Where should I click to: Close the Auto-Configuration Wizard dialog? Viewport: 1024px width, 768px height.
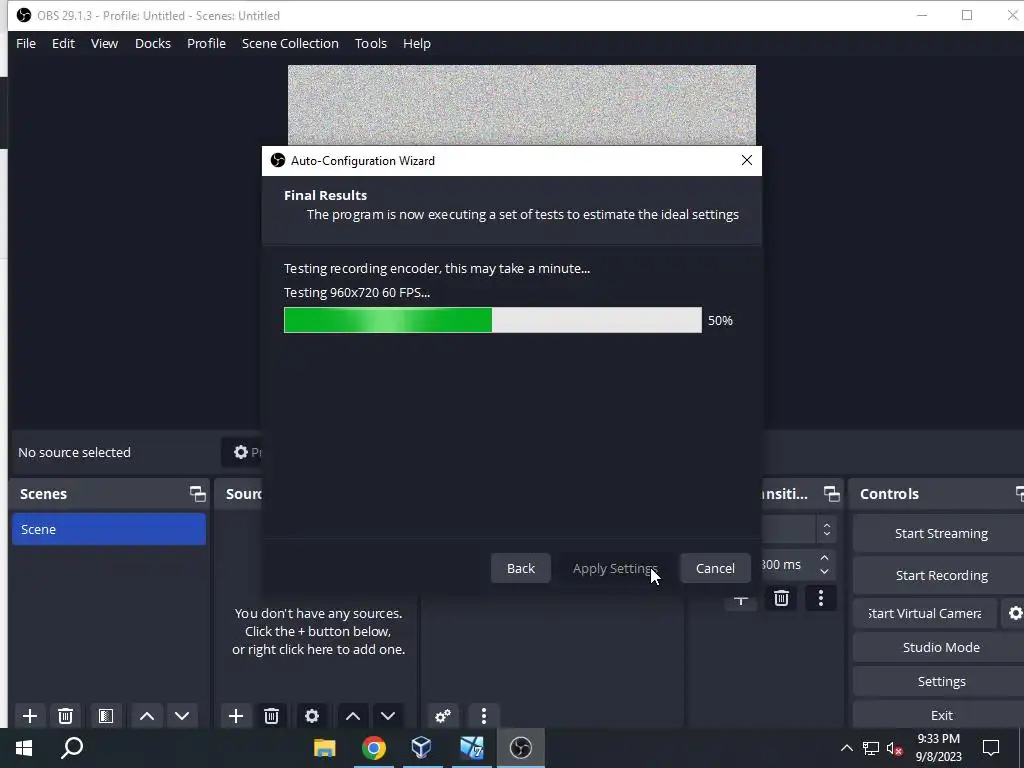[x=747, y=161]
